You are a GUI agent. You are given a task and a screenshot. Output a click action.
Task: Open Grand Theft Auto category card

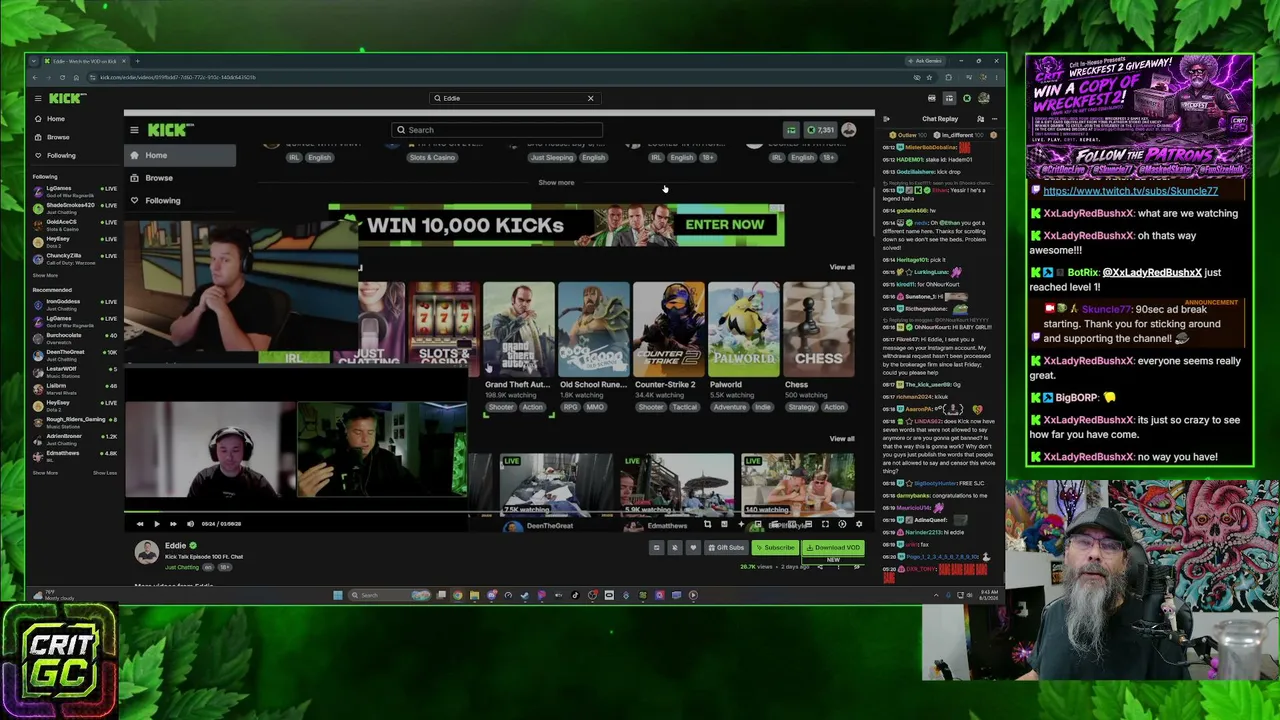(x=518, y=330)
